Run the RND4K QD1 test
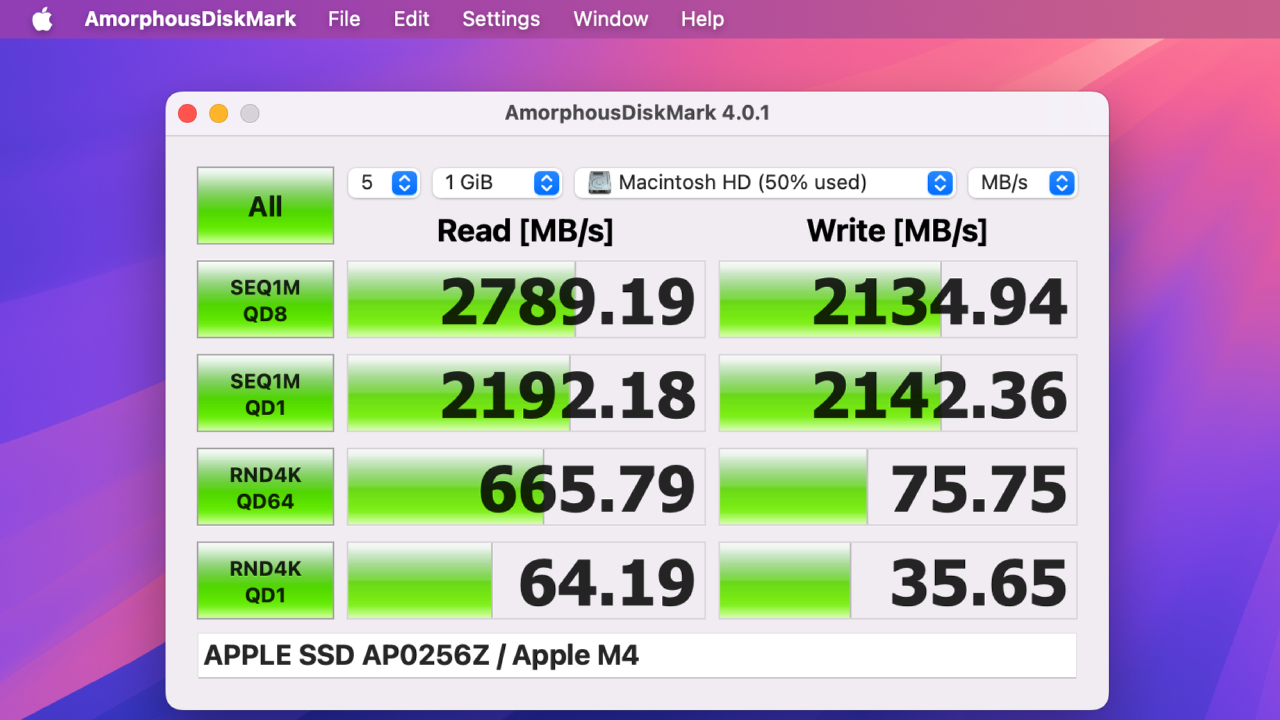Screen dimensions: 1280x720 pos(265,580)
